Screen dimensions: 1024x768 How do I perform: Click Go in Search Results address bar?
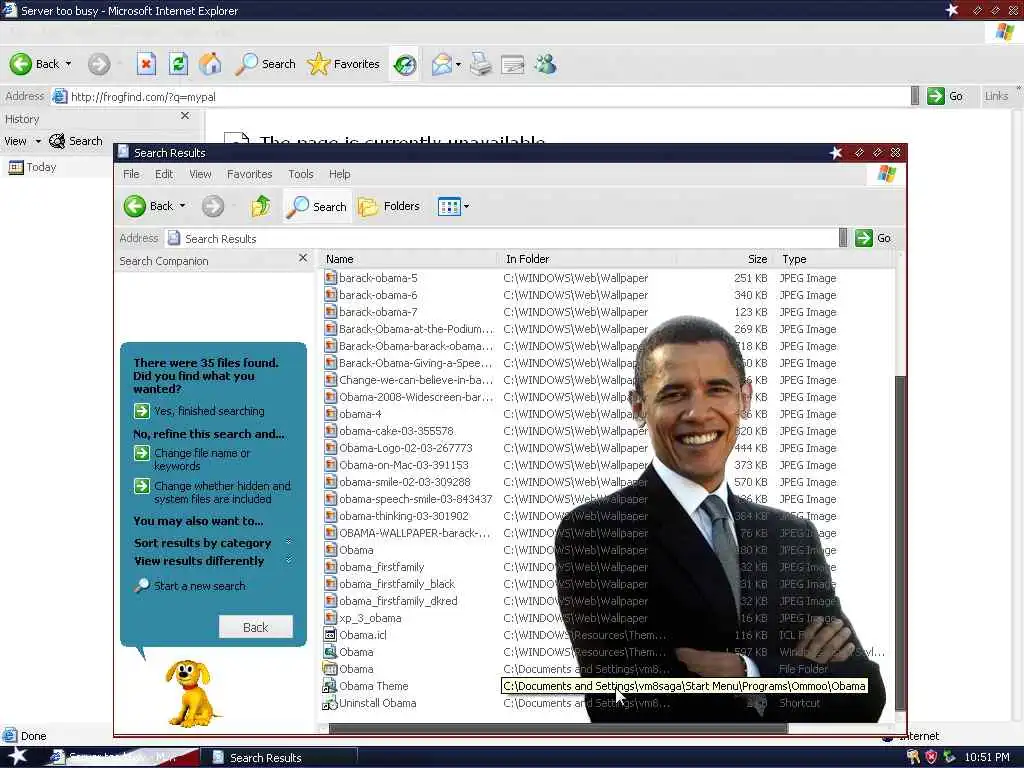pyautogui.click(x=873, y=238)
